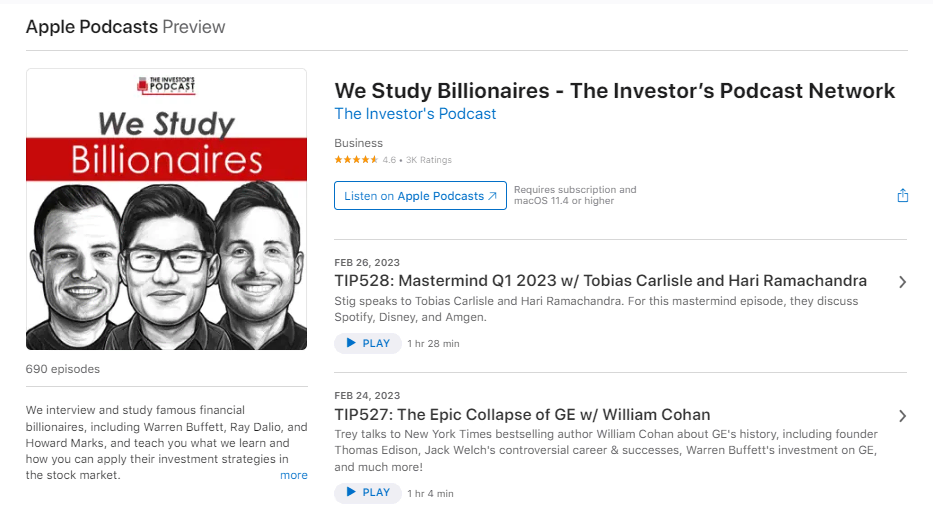Expand the podcast description with the more link
The width and height of the screenshot is (933, 520).
(x=294, y=475)
